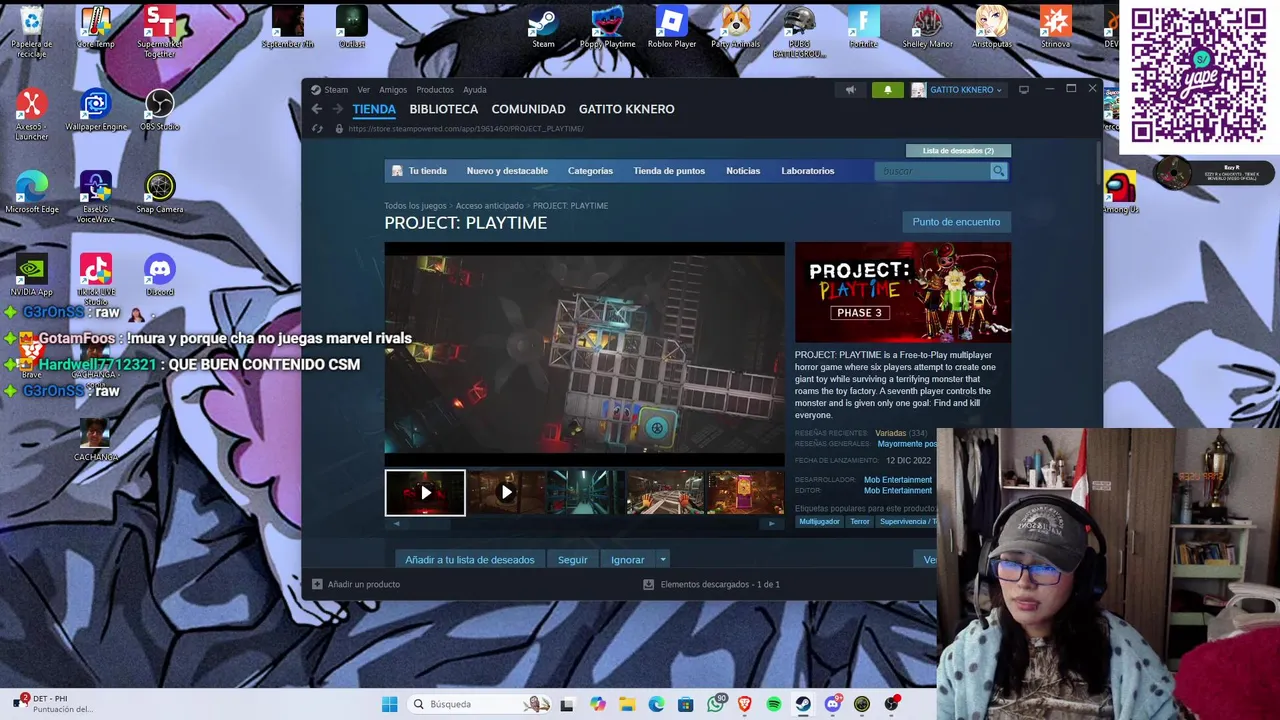Switch to the BIBLIOTECA tab
Screen dimensions: 1280x720
coord(443,109)
